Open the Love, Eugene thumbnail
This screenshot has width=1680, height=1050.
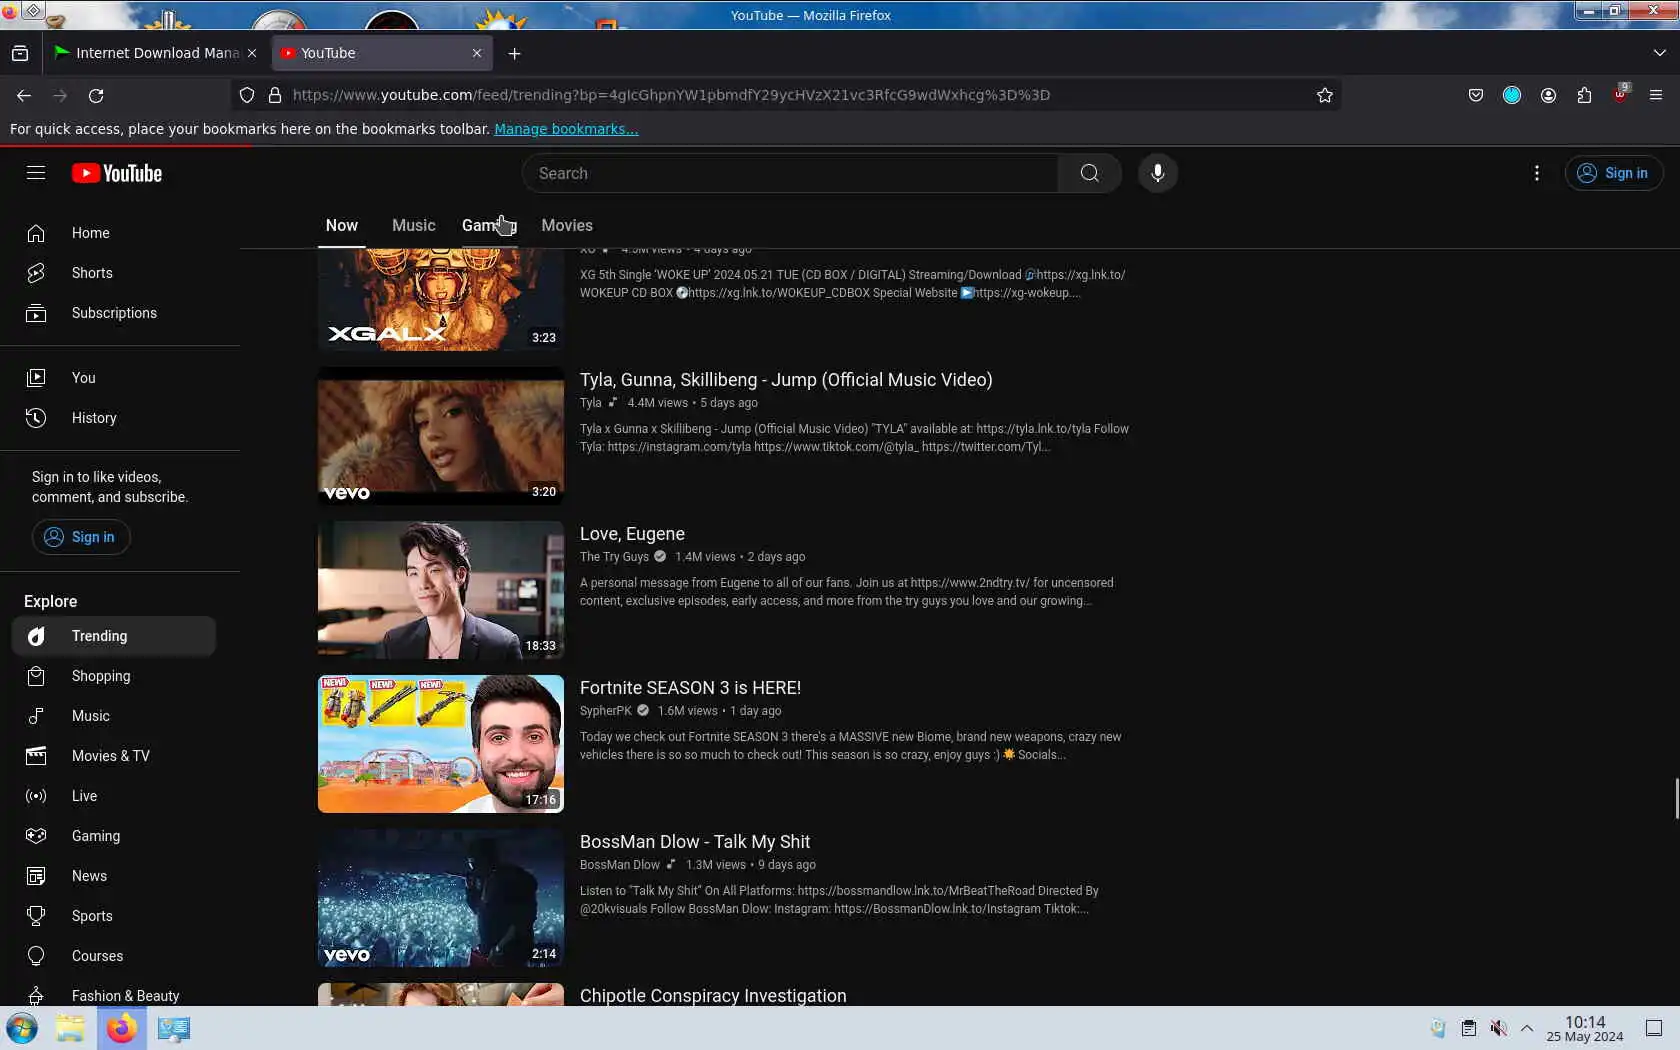coord(441,590)
